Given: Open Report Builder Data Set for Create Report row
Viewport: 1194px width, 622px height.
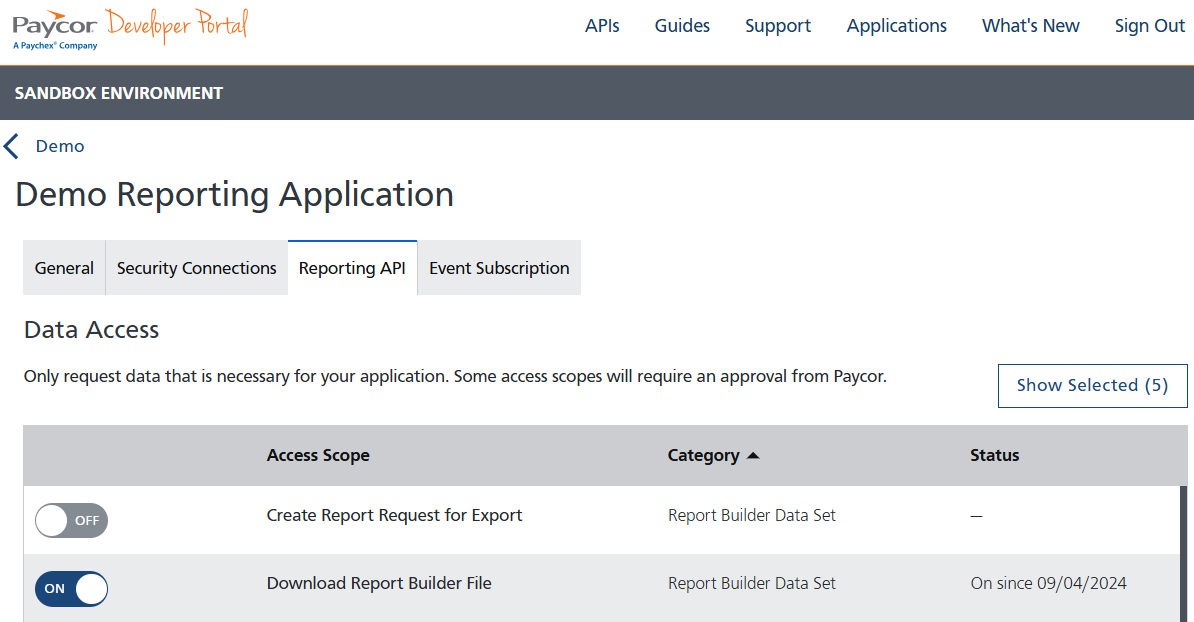Looking at the screenshot, I should 751,514.
